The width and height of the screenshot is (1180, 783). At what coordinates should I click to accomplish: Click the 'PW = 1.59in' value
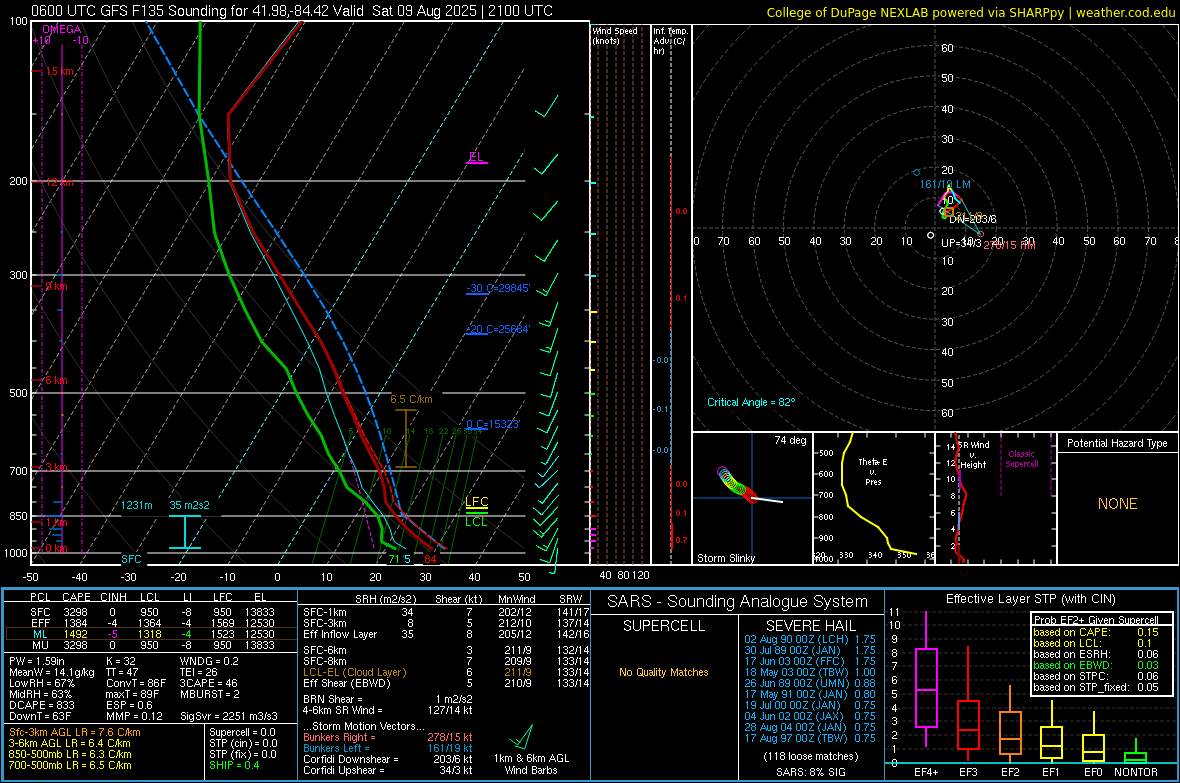tap(37, 661)
